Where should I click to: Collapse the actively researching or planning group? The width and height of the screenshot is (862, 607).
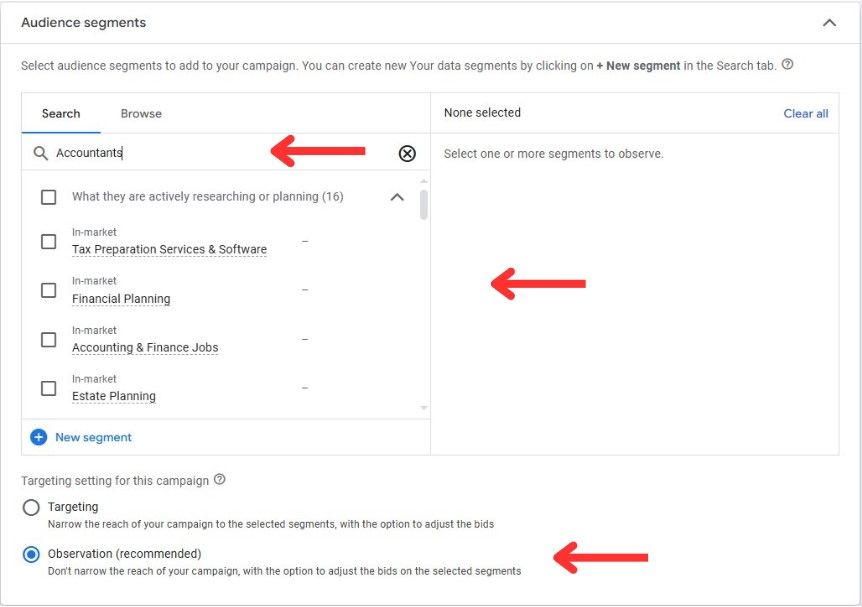point(397,197)
